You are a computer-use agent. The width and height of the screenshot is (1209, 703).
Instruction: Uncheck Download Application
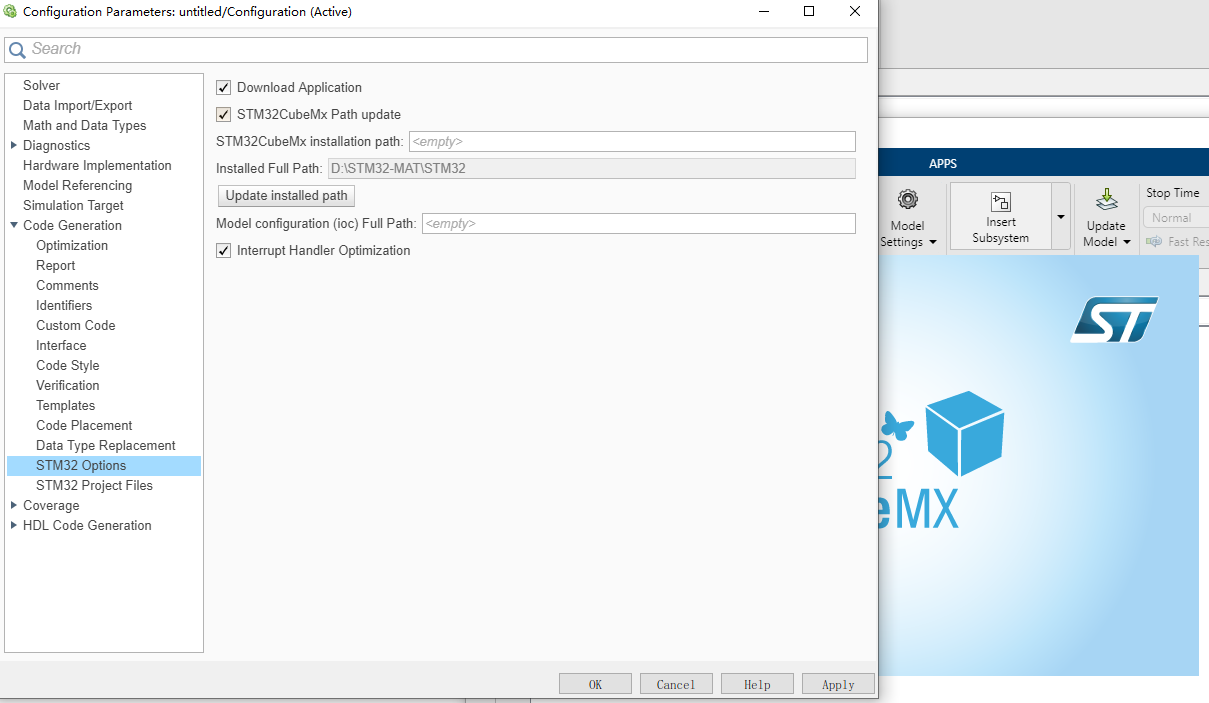tap(223, 87)
